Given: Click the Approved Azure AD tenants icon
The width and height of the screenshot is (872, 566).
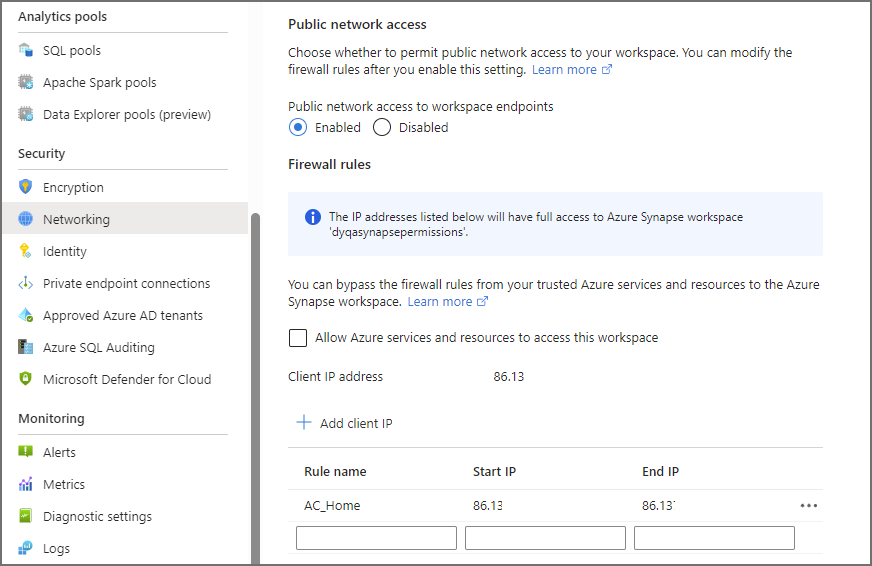Looking at the screenshot, I should pyautogui.click(x=26, y=315).
